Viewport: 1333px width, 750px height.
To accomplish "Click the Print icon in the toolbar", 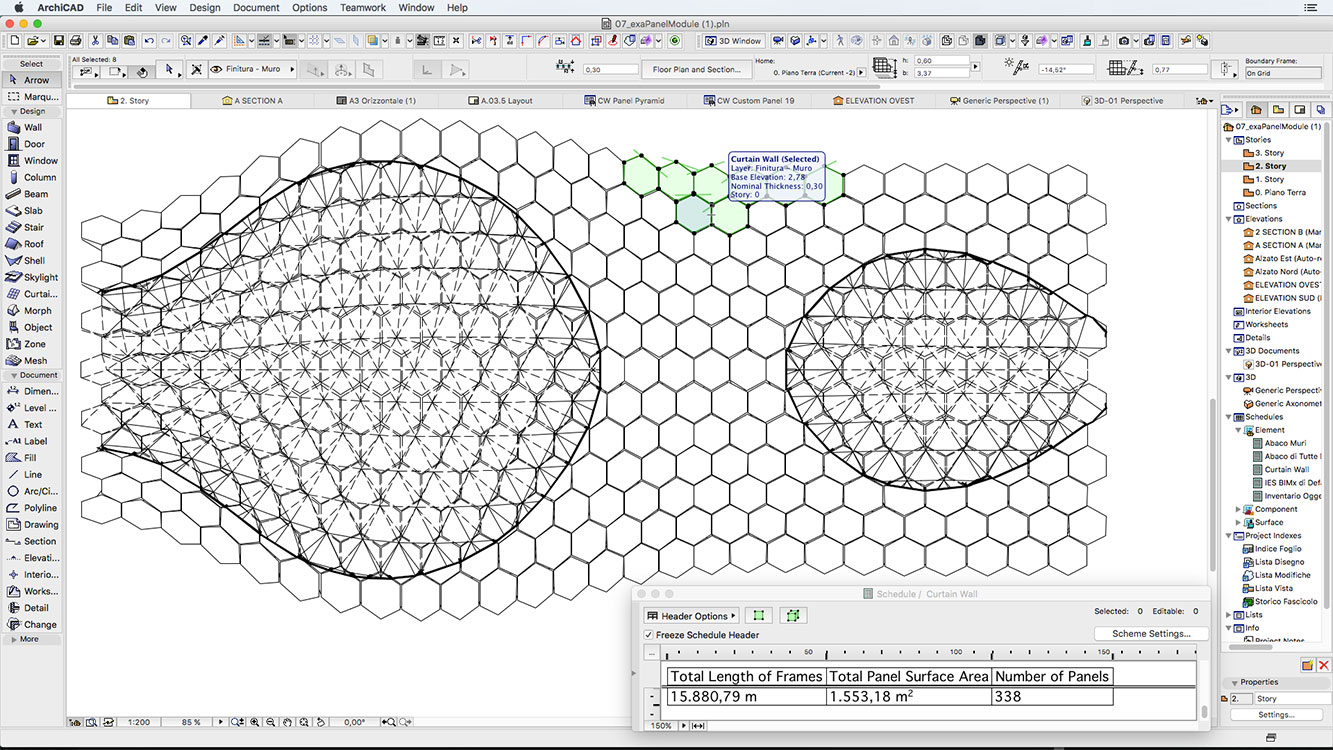I will point(76,41).
